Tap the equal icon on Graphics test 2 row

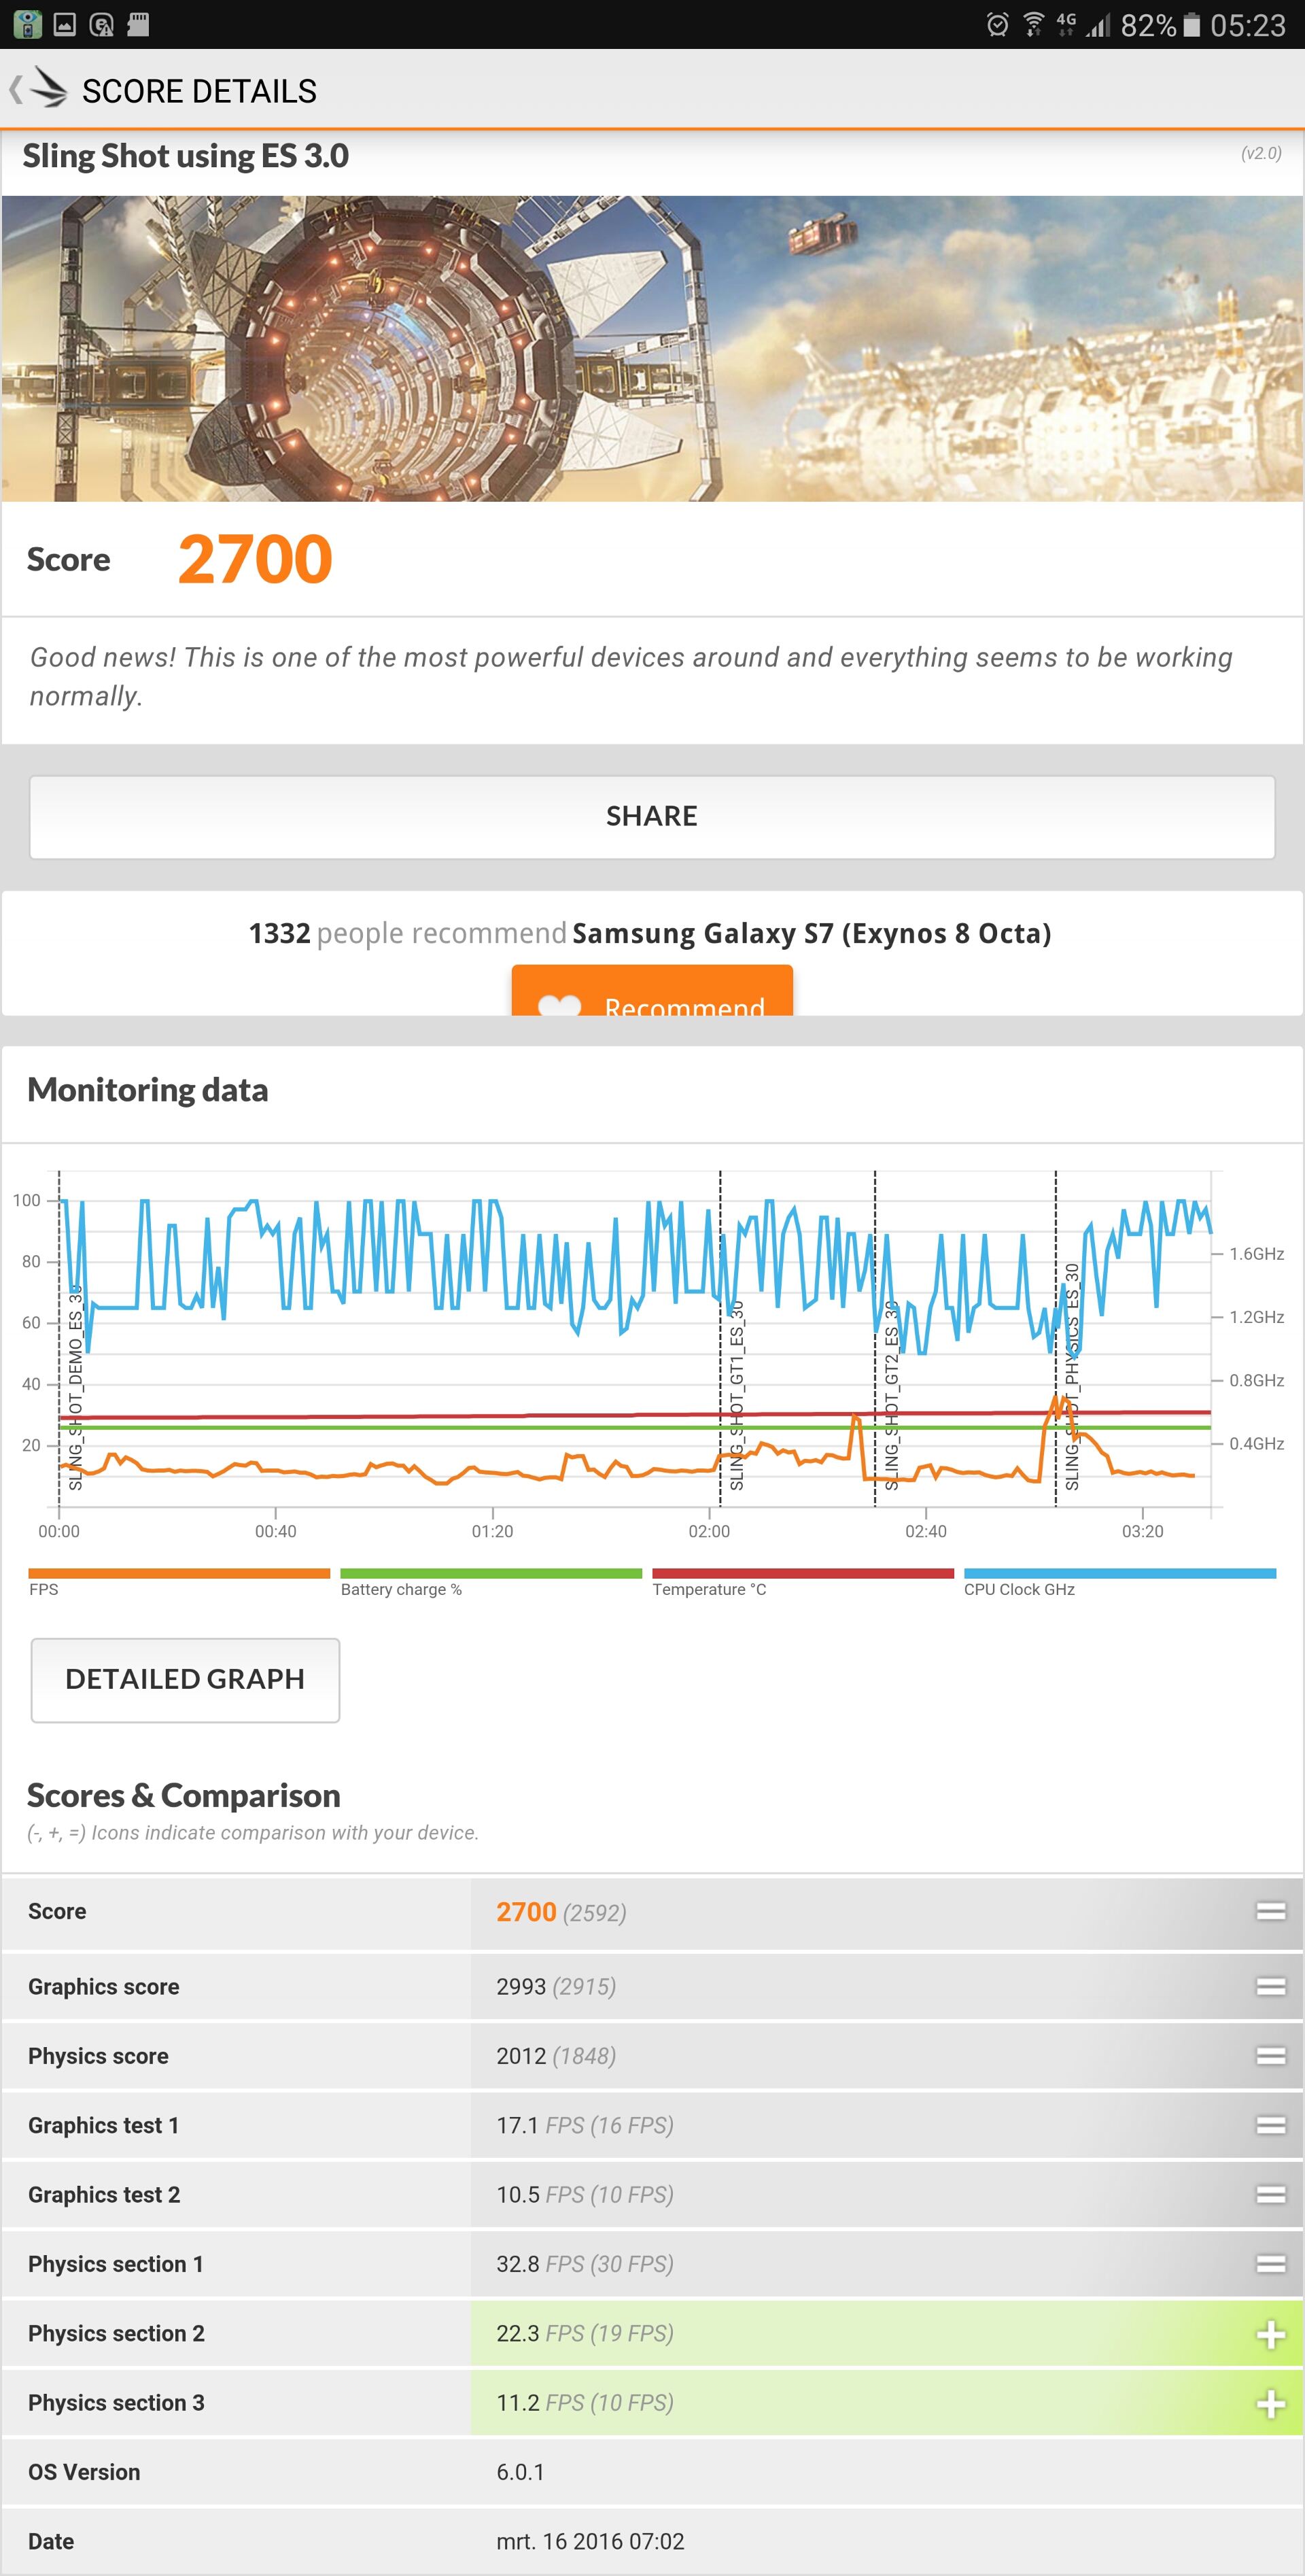[1271, 2194]
